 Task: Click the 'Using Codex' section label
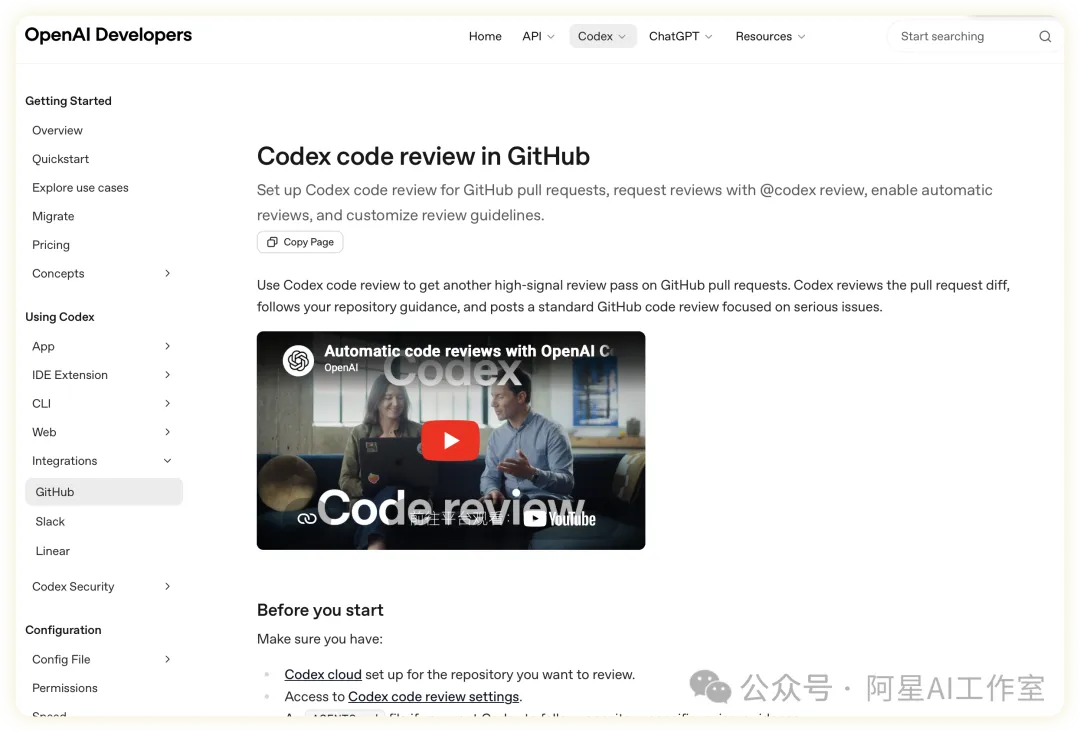point(60,317)
